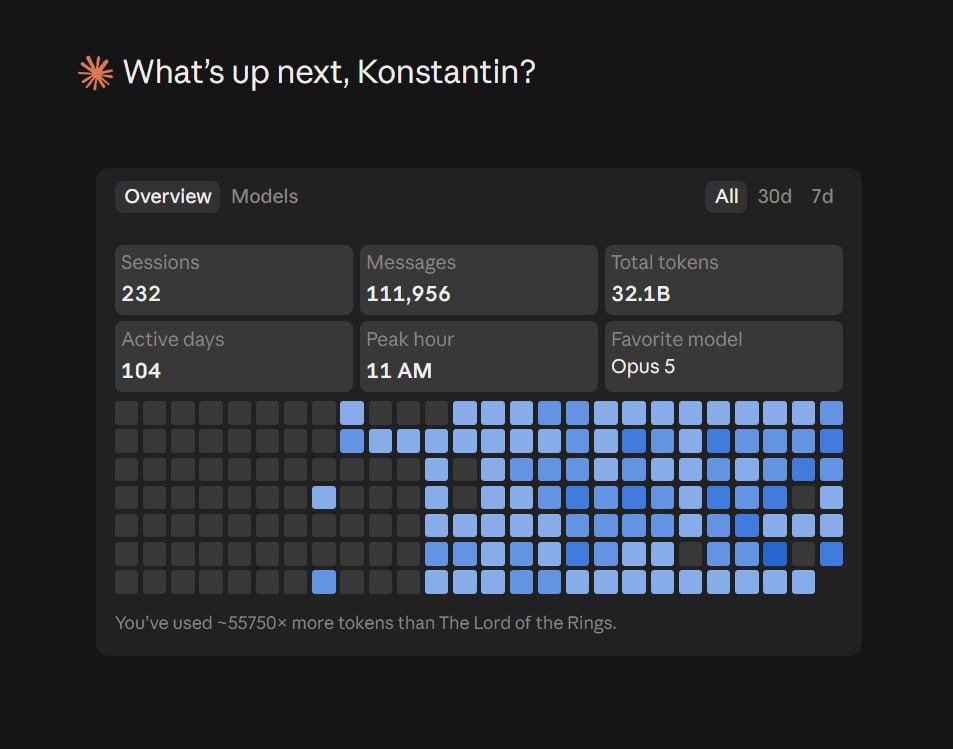This screenshot has height=749, width=953.
Task: Select the messages count 111,956
Action: click(x=408, y=294)
